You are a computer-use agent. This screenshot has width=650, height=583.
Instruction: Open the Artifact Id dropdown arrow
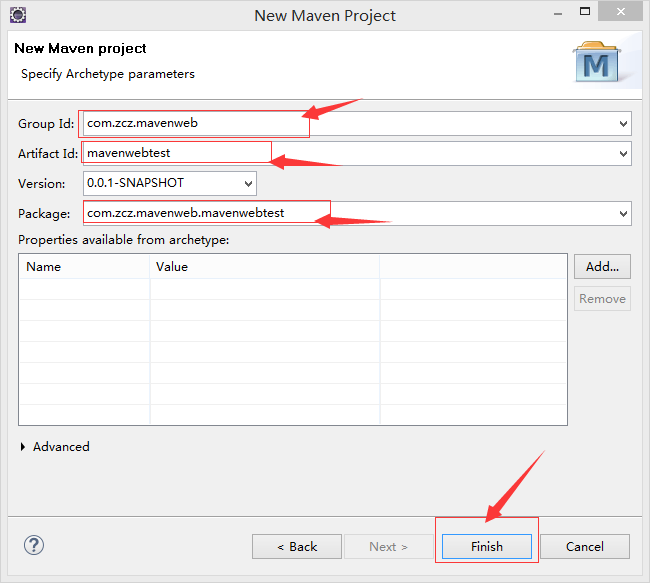coord(623,153)
